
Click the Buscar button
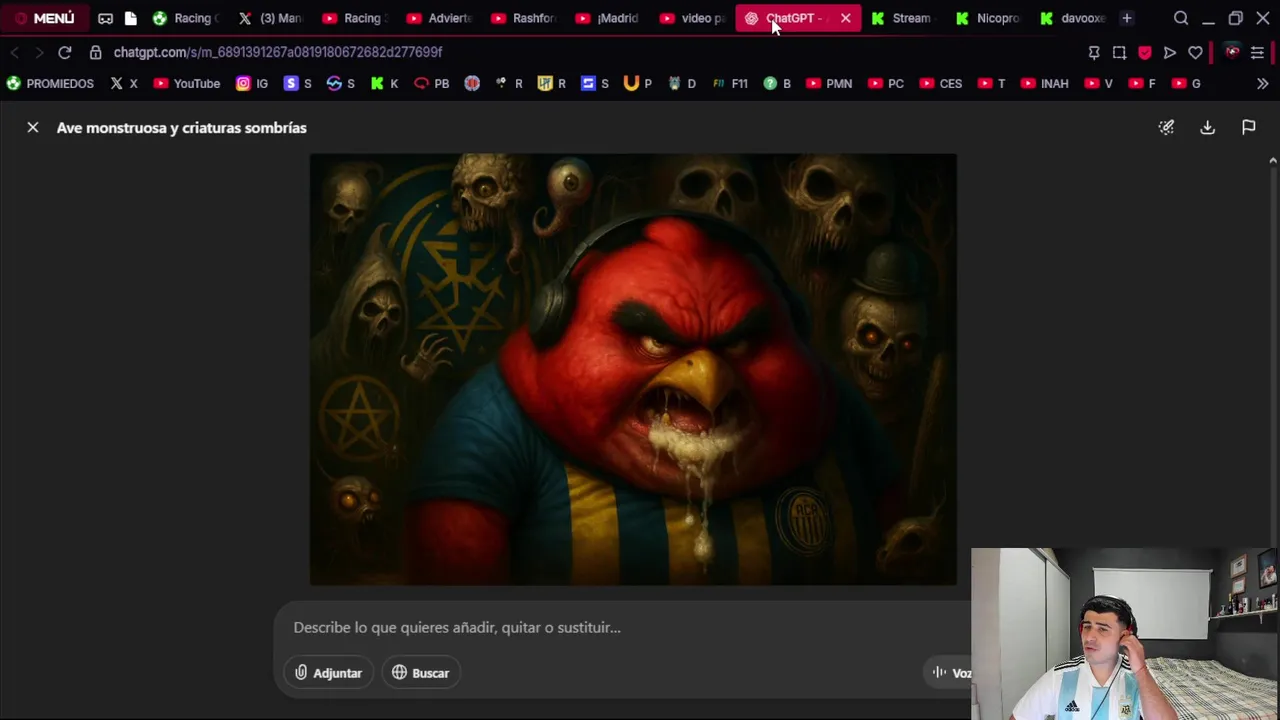(420, 673)
